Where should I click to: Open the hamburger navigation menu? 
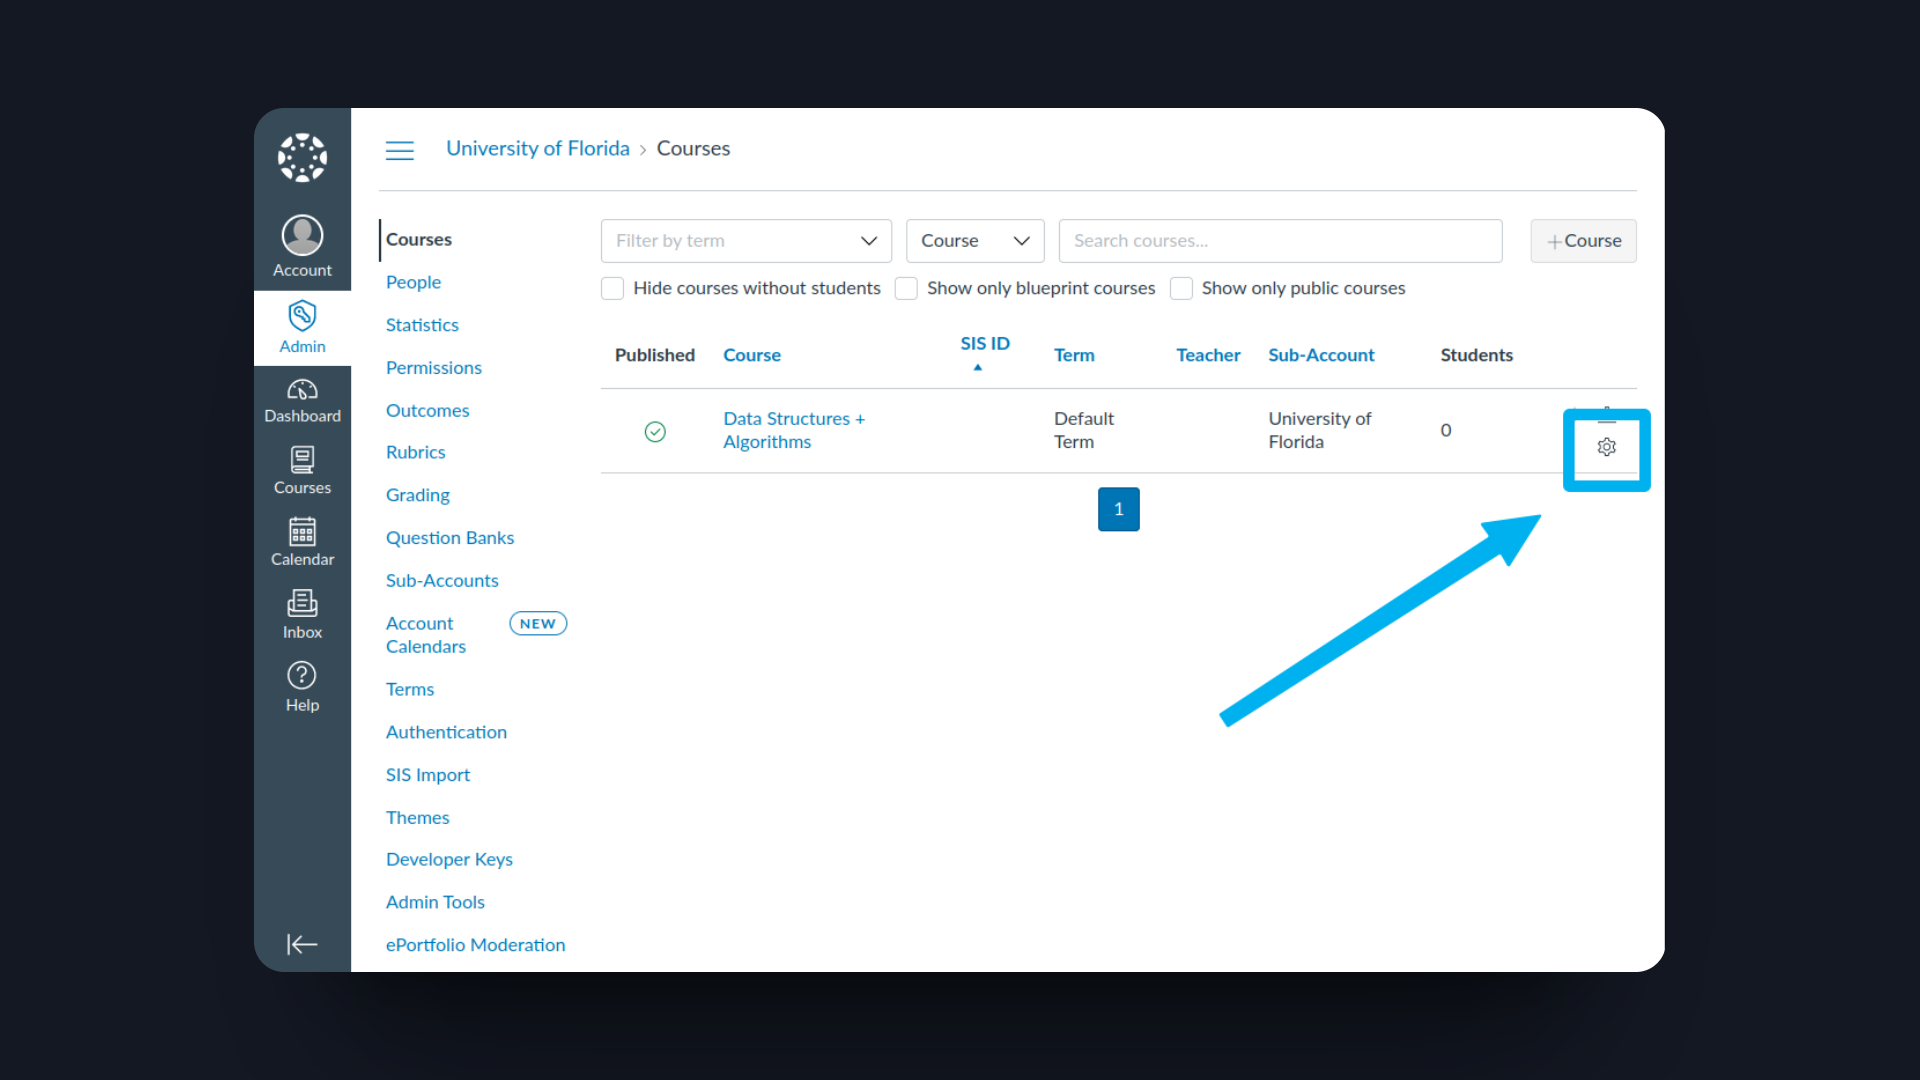[399, 150]
